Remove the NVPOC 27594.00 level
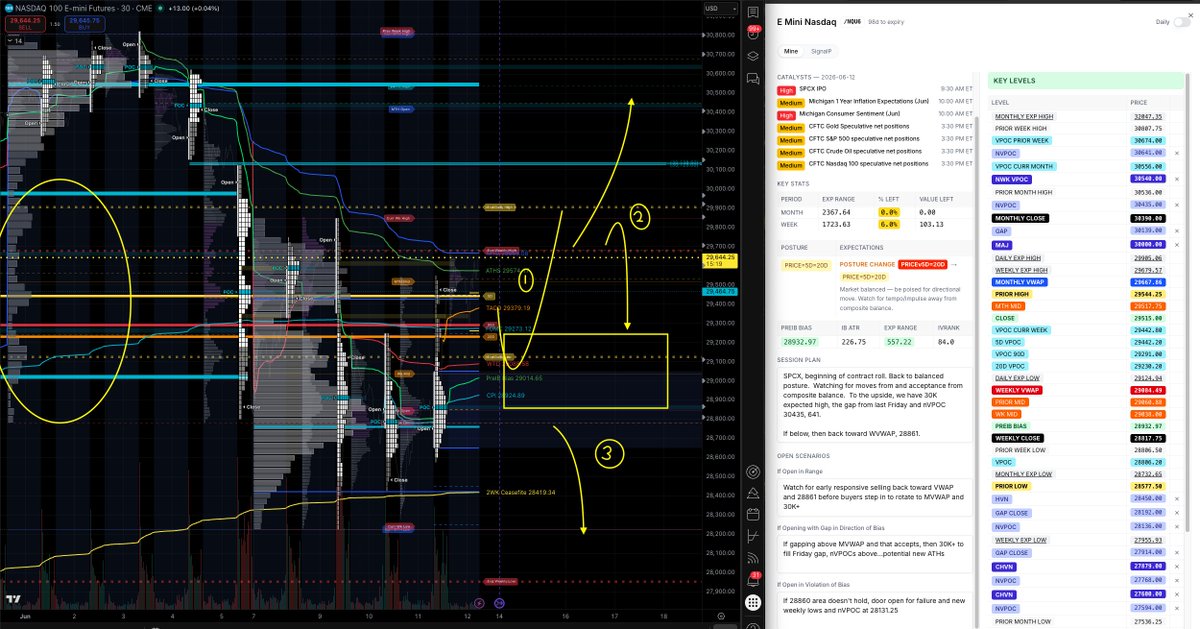Screen dimensions: 1200x629 (x=1176, y=607)
